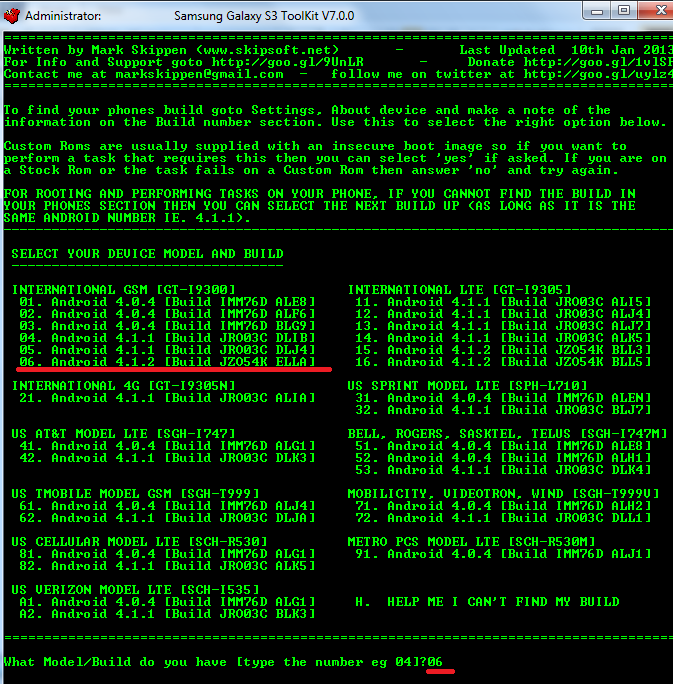Select line A2 Build JRO03C BLK3

pos(167,614)
